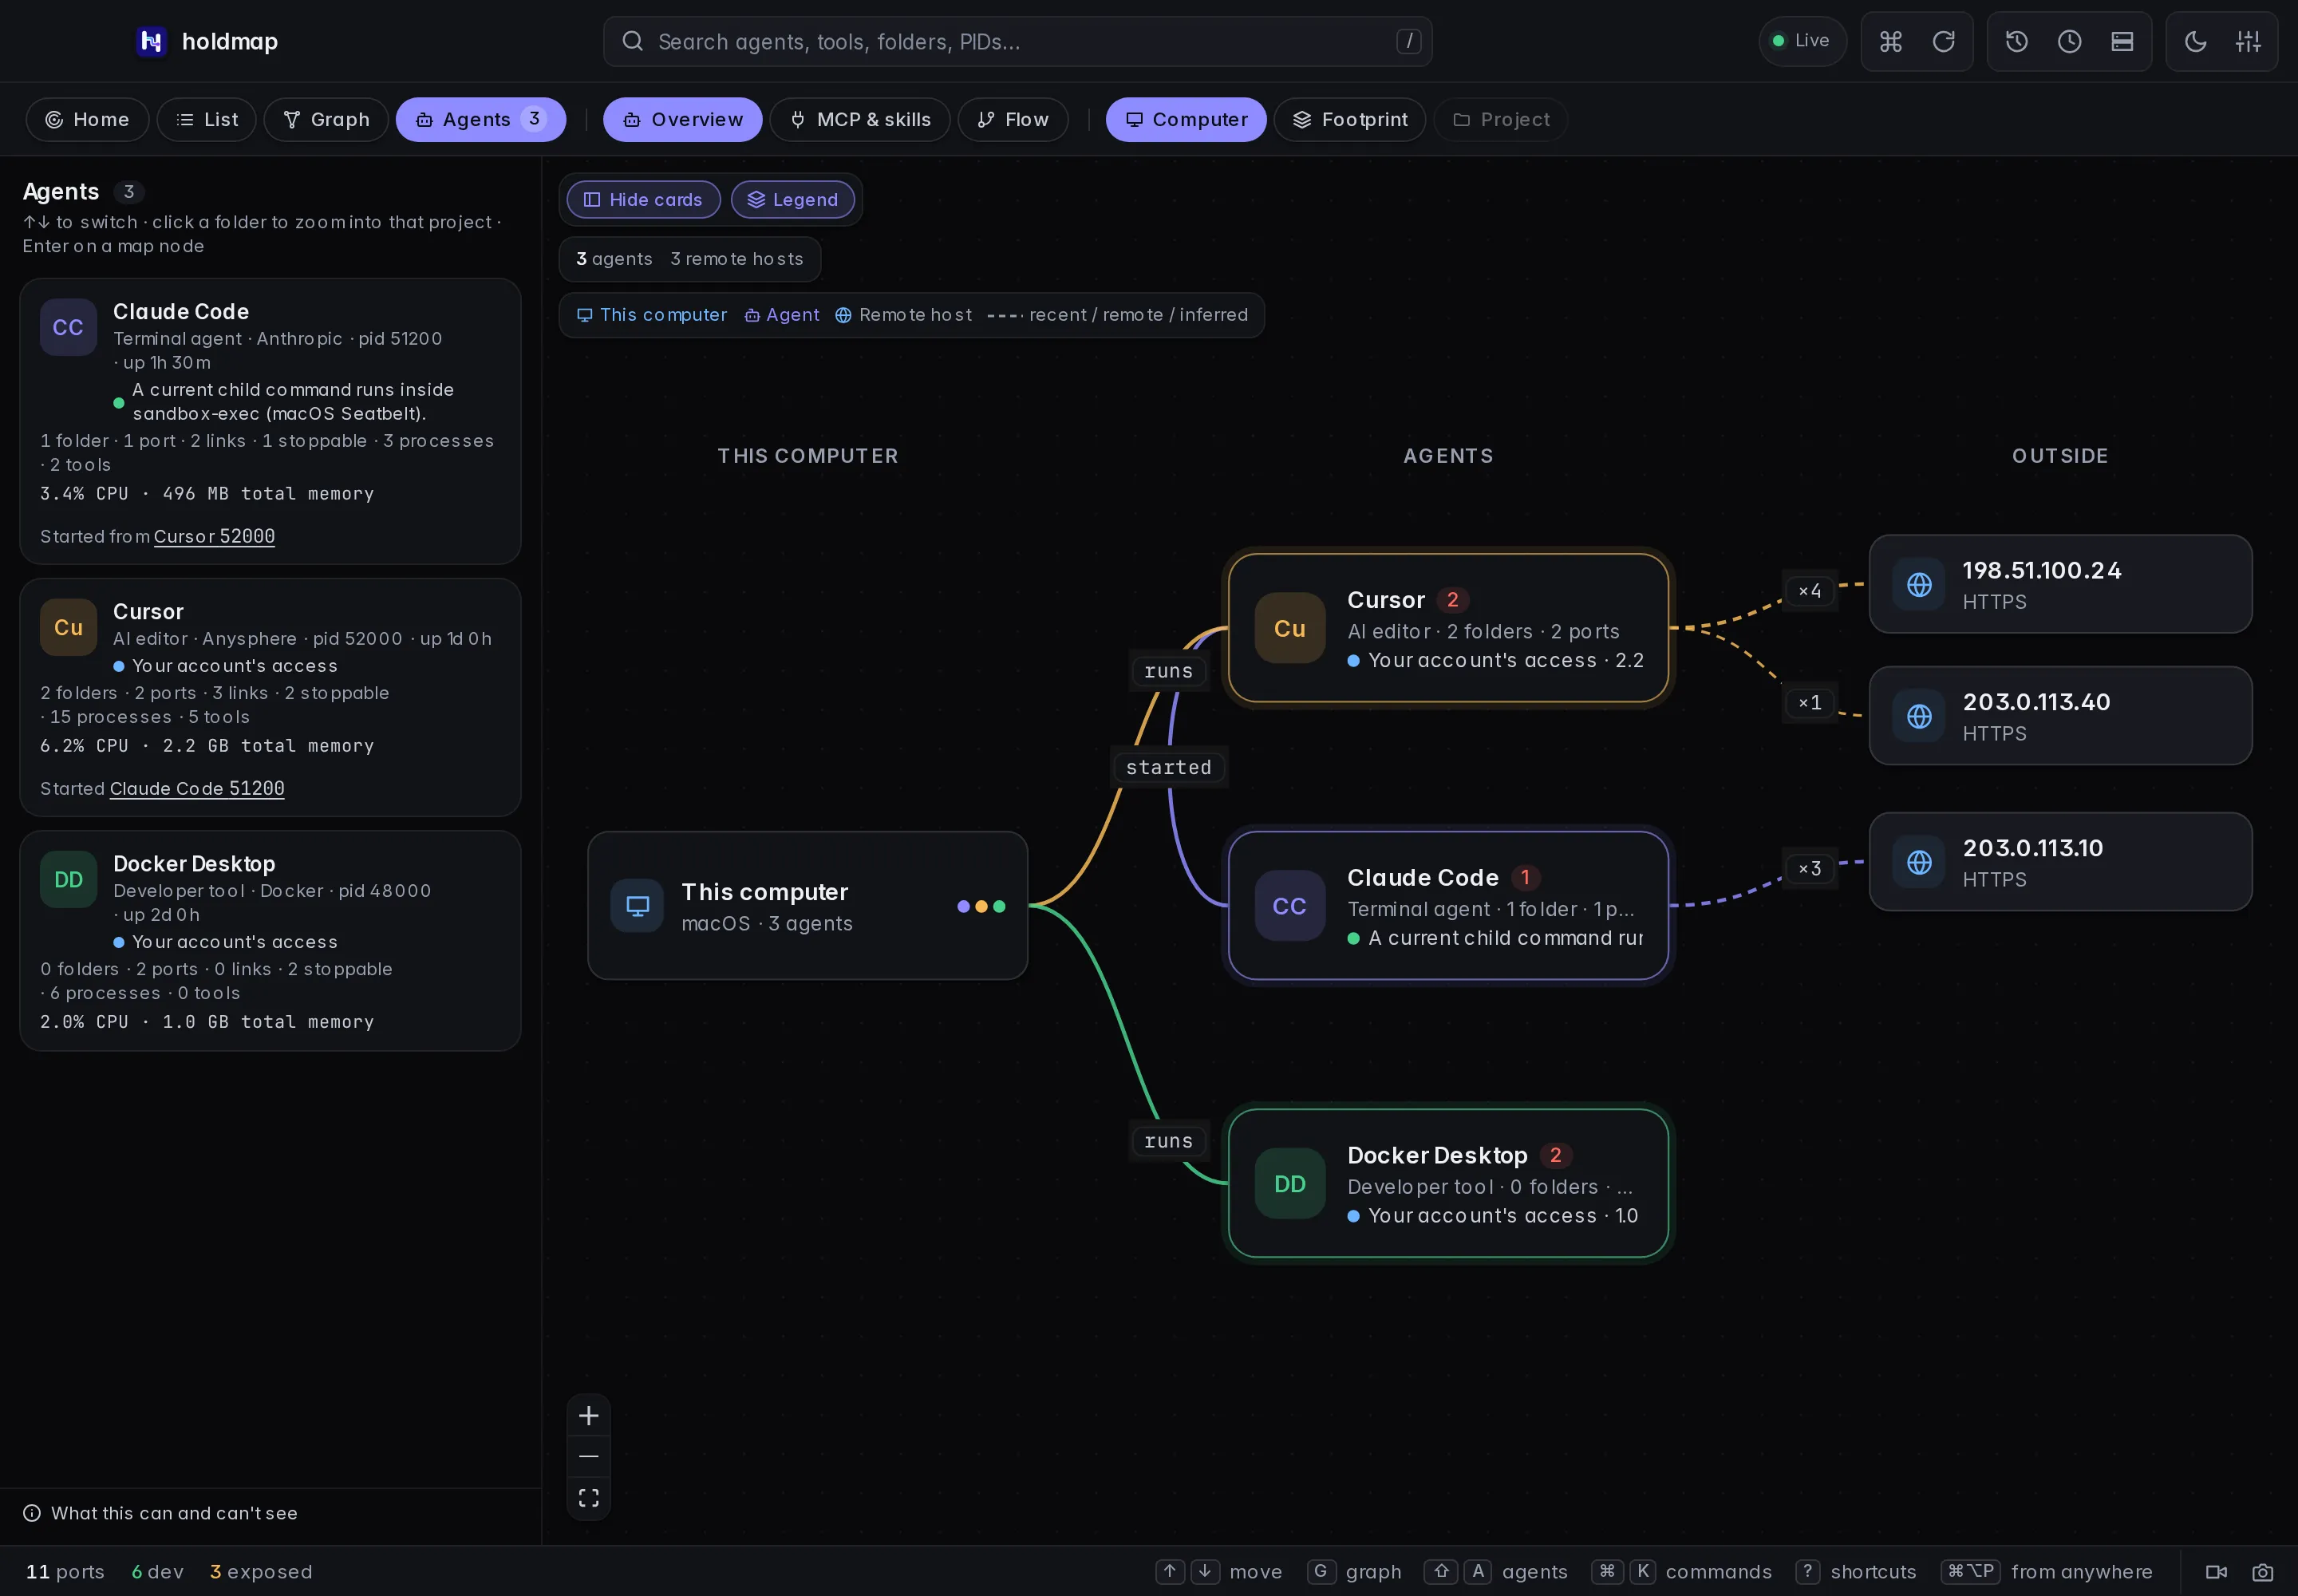
Task: Open the Flow tab
Action: (1013, 120)
